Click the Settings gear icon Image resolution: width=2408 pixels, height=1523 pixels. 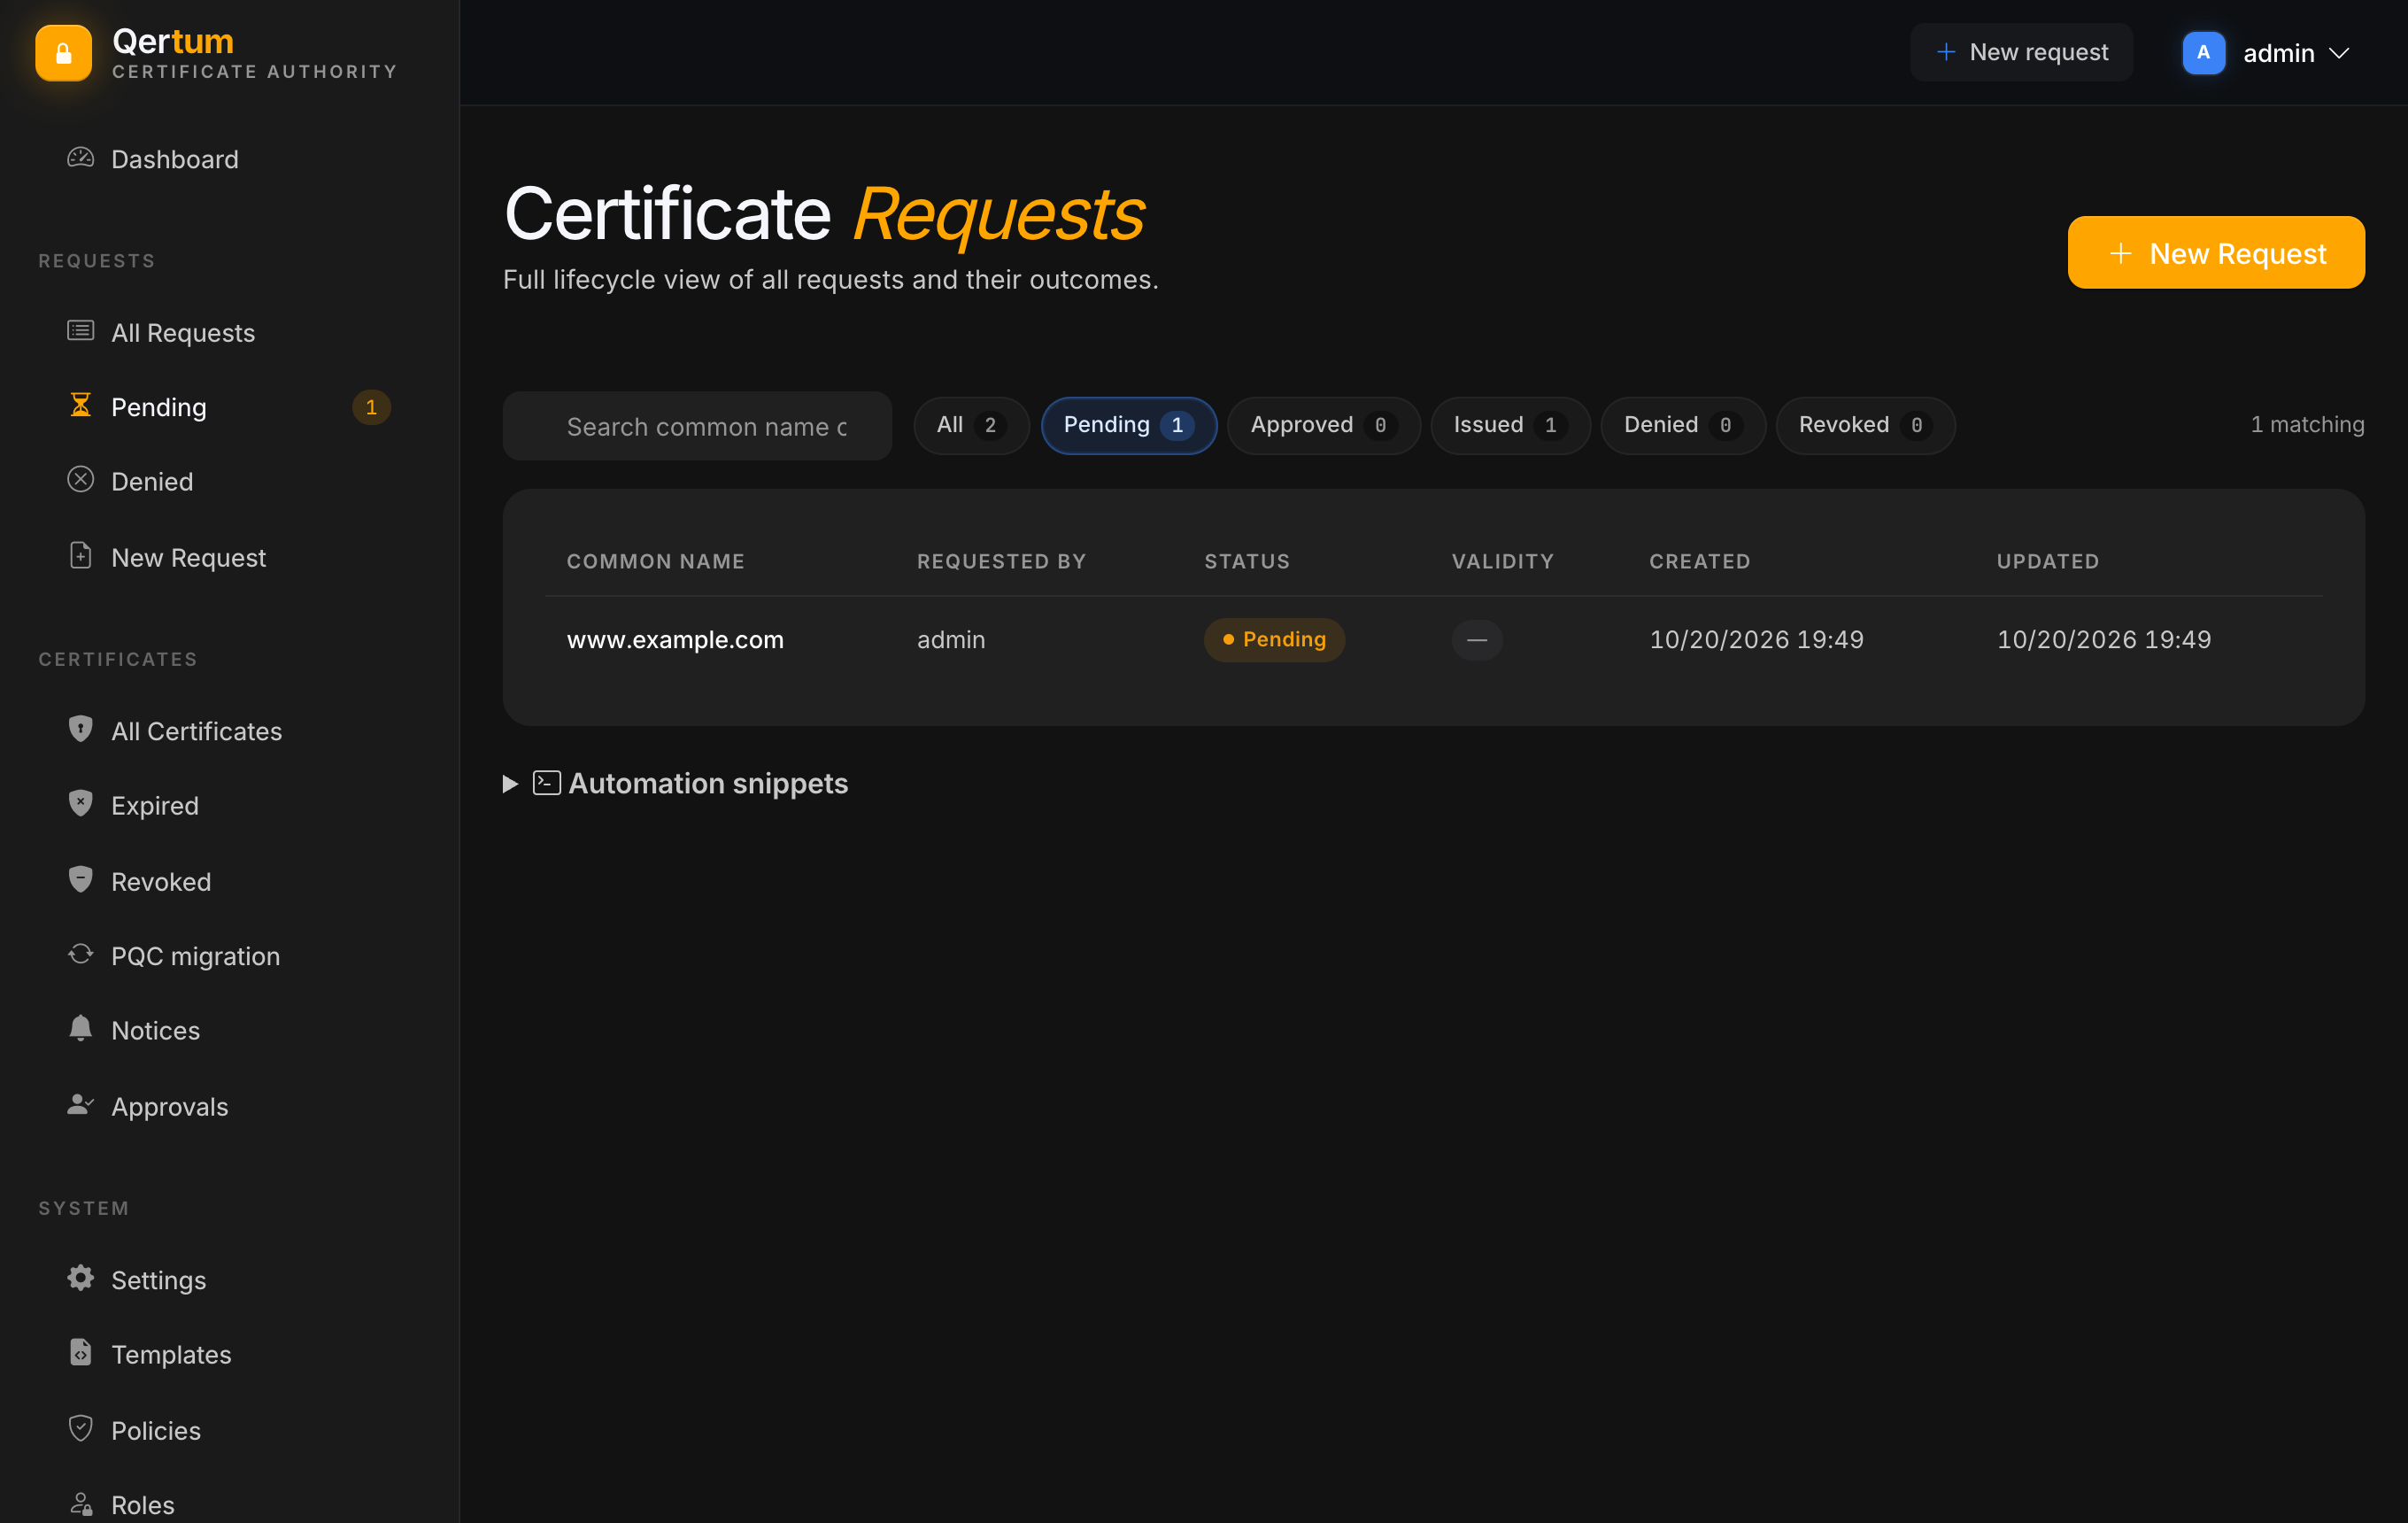(x=81, y=1278)
